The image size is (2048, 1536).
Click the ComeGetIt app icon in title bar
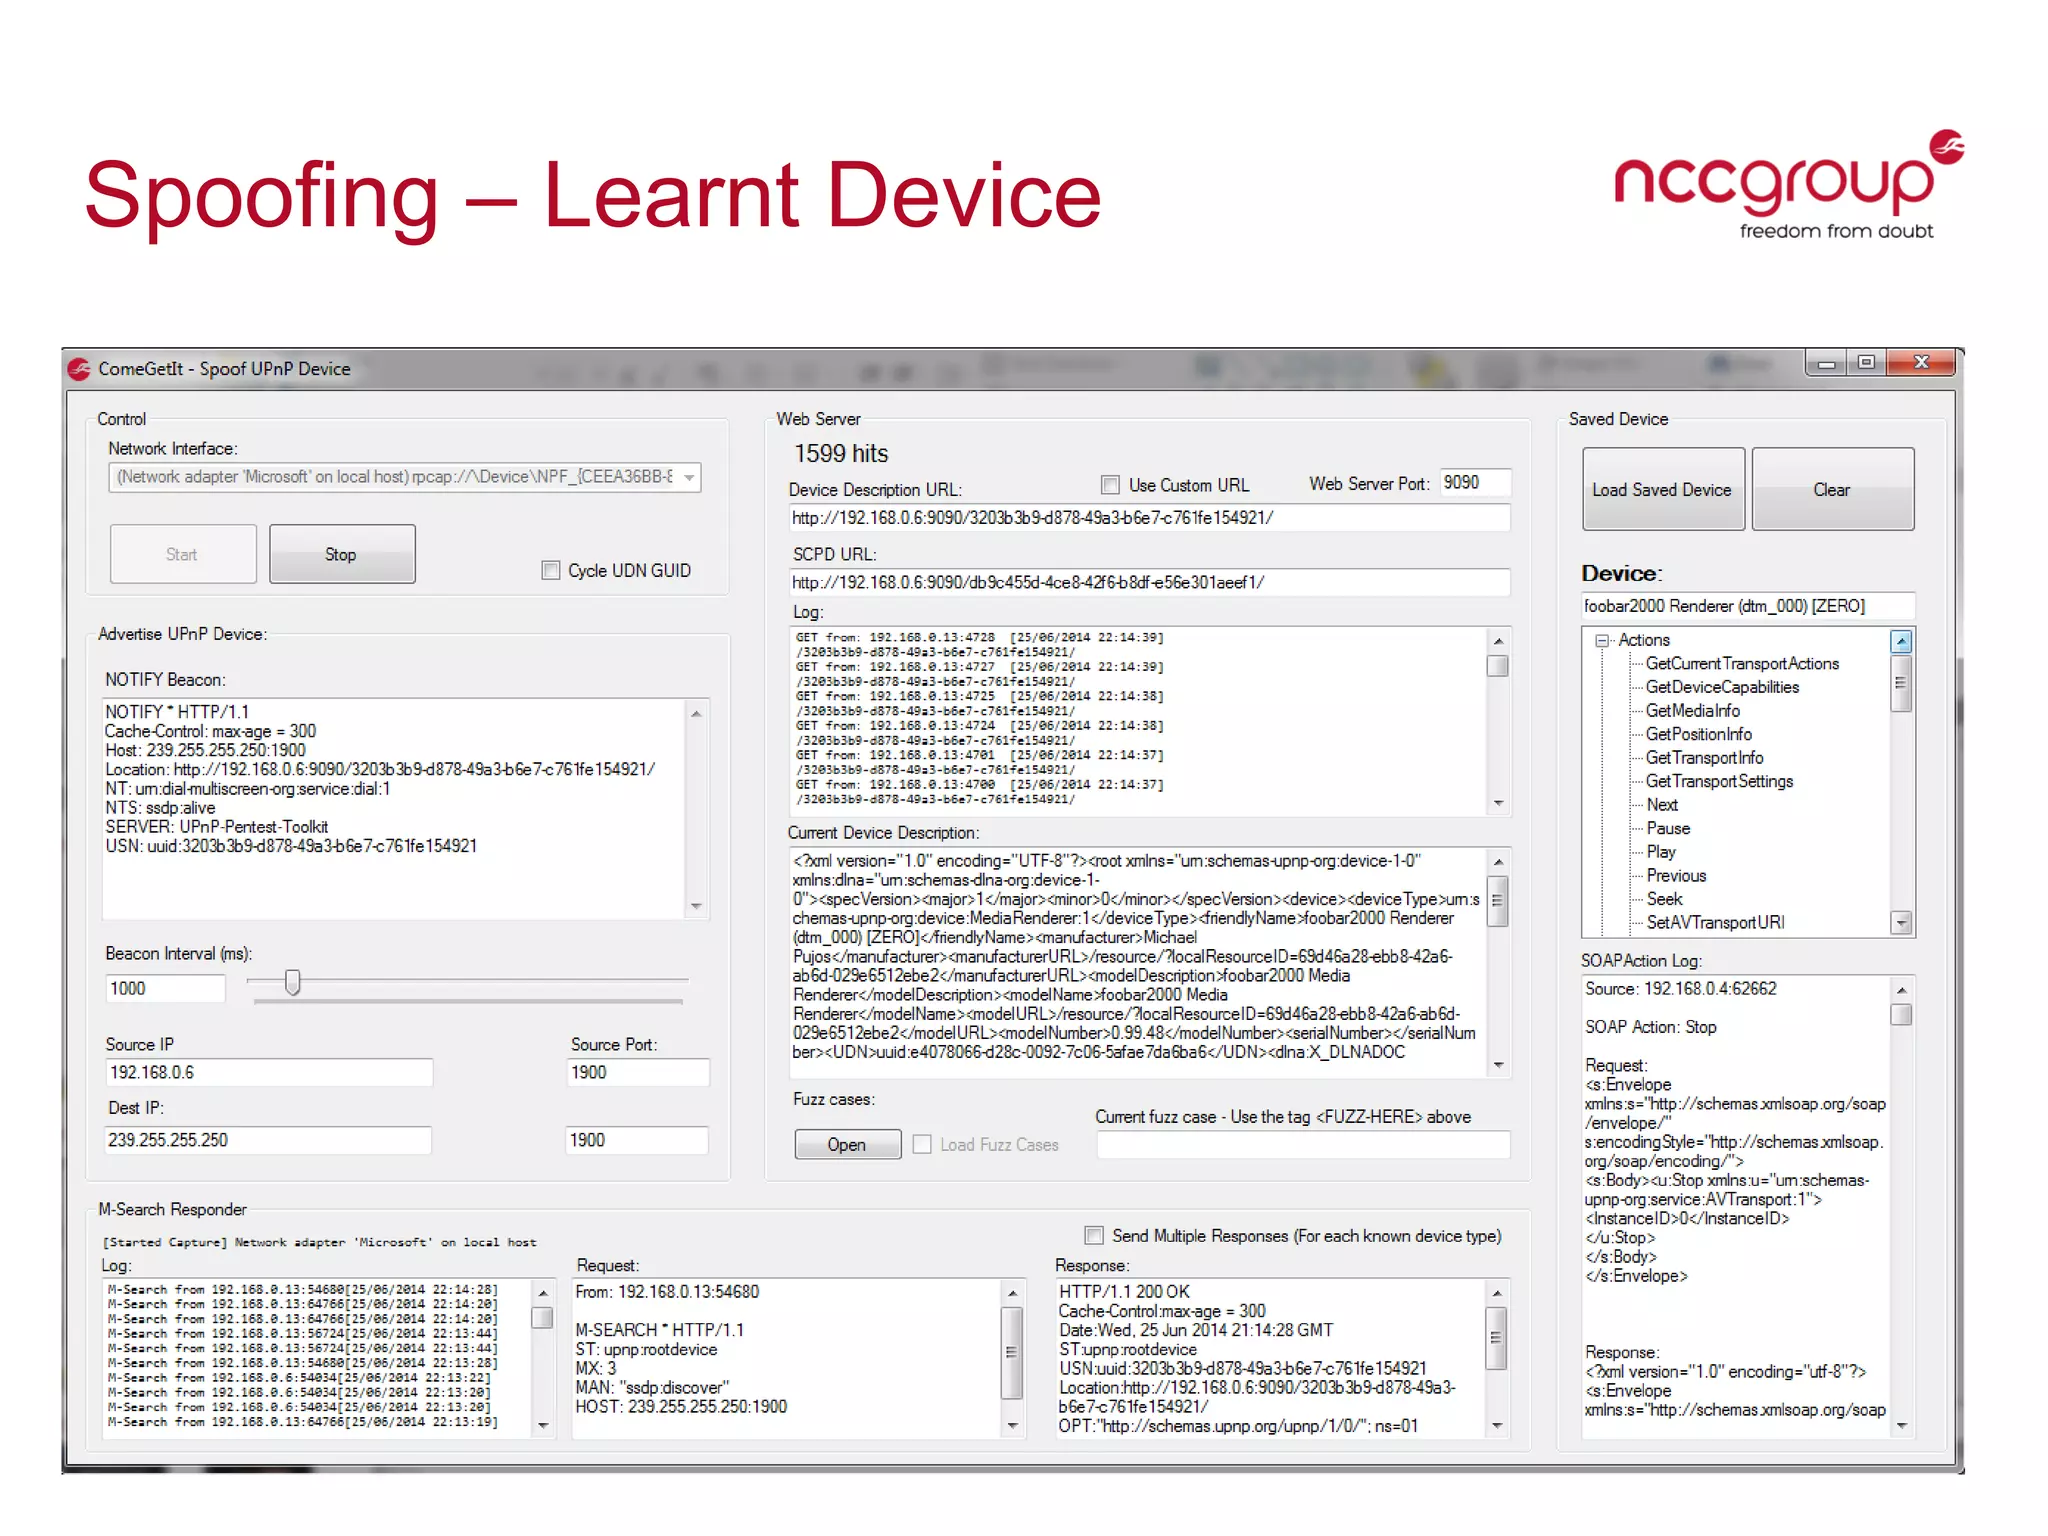[80, 369]
